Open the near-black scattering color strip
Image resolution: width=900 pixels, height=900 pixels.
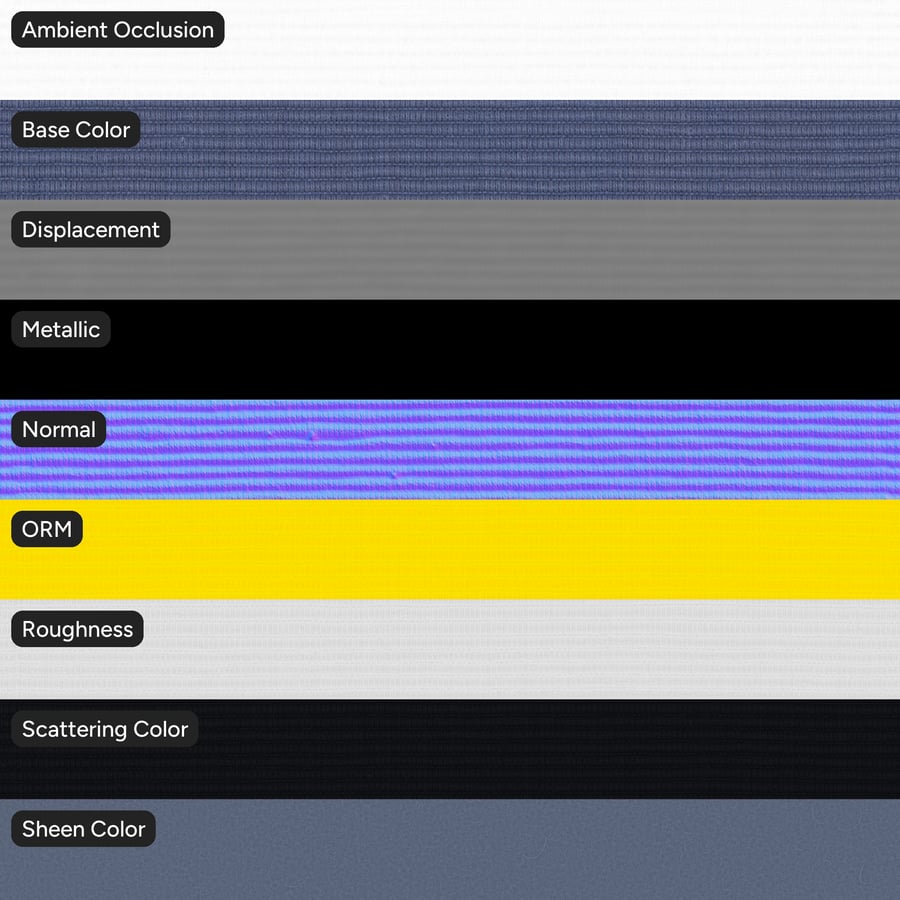click(450, 749)
